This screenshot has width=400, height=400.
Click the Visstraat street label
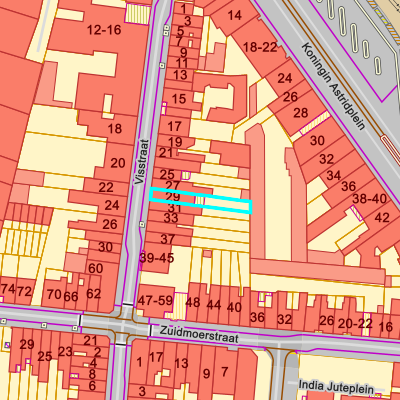(x=142, y=162)
